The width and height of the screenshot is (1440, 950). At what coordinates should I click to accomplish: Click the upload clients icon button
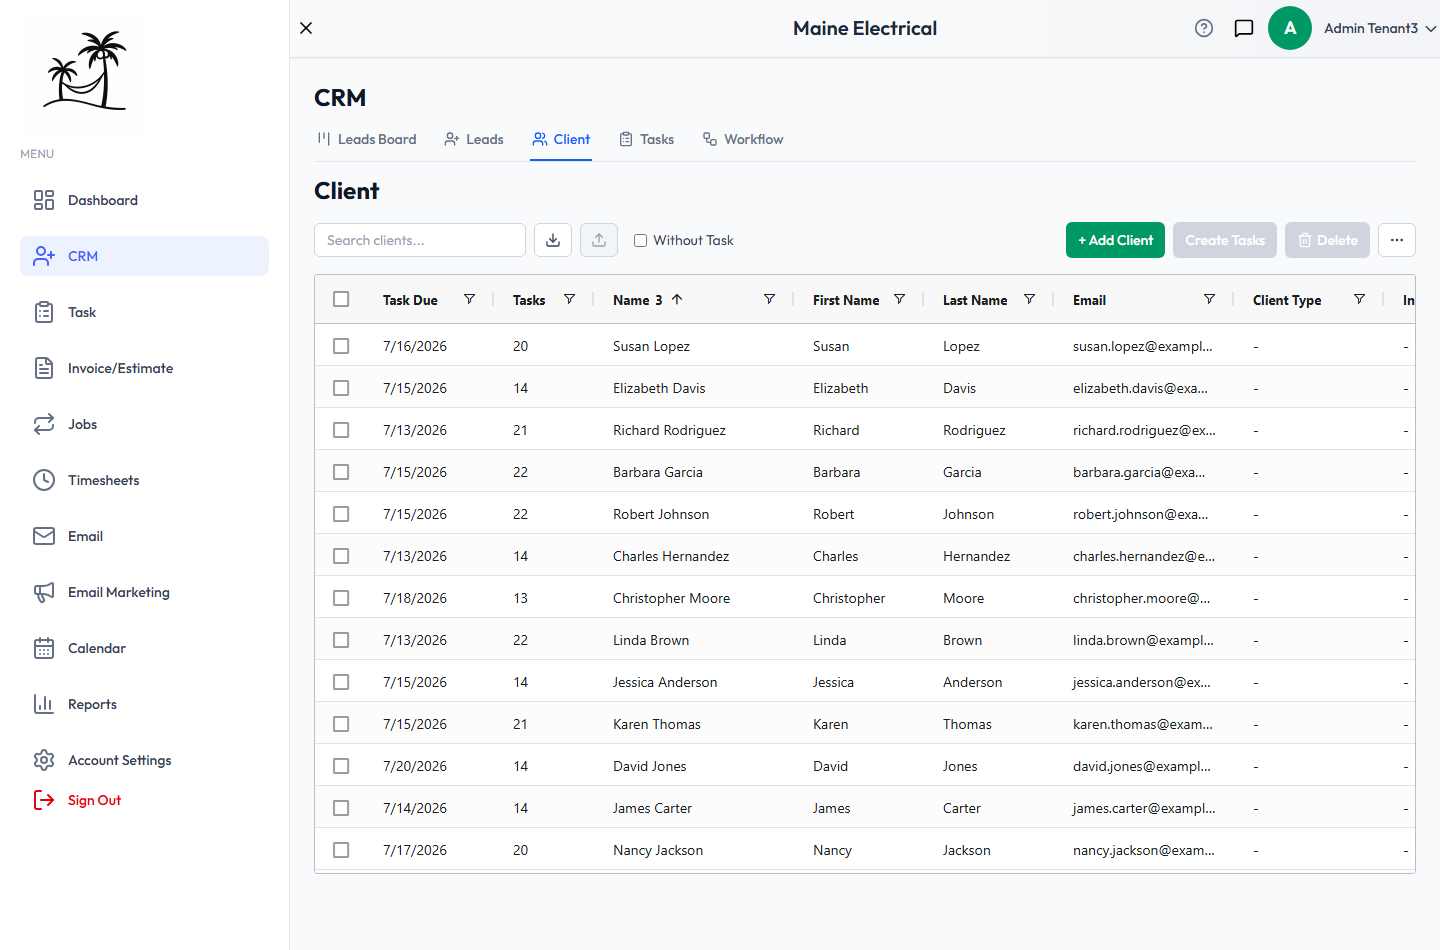coord(599,240)
